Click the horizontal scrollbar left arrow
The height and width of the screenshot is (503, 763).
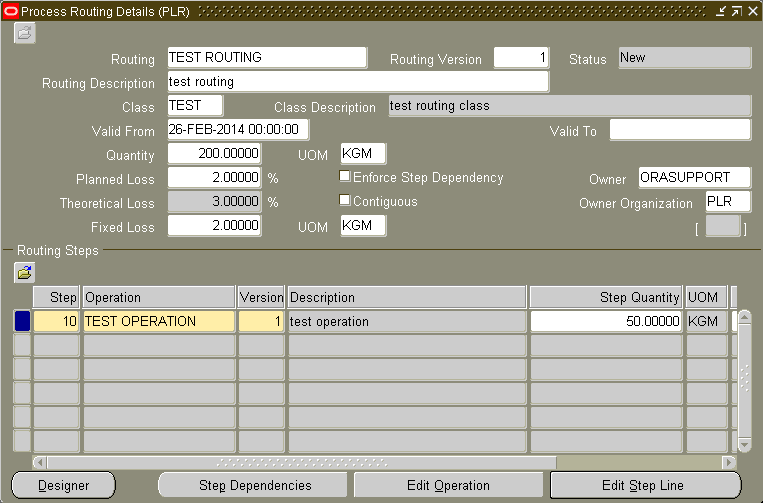click(x=40, y=462)
